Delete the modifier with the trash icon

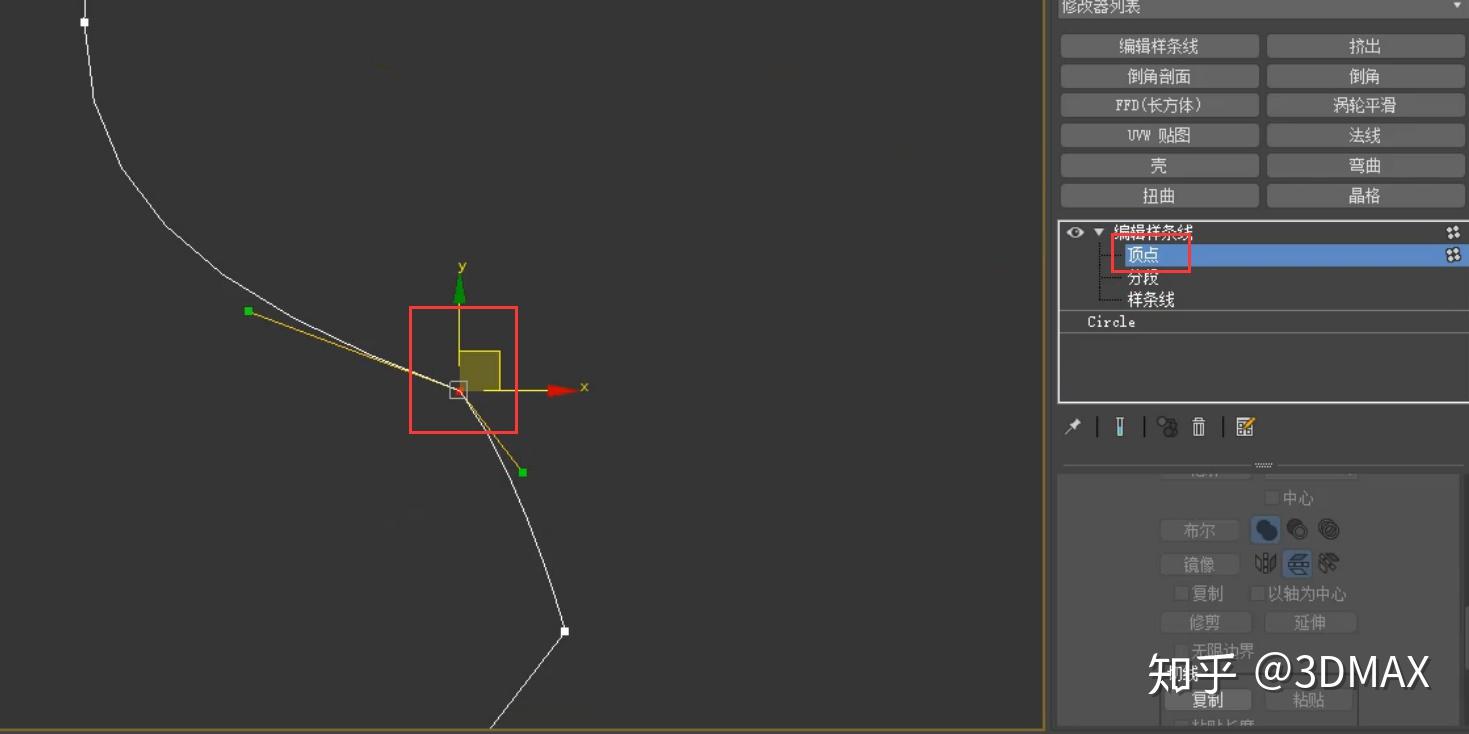click(x=1199, y=427)
